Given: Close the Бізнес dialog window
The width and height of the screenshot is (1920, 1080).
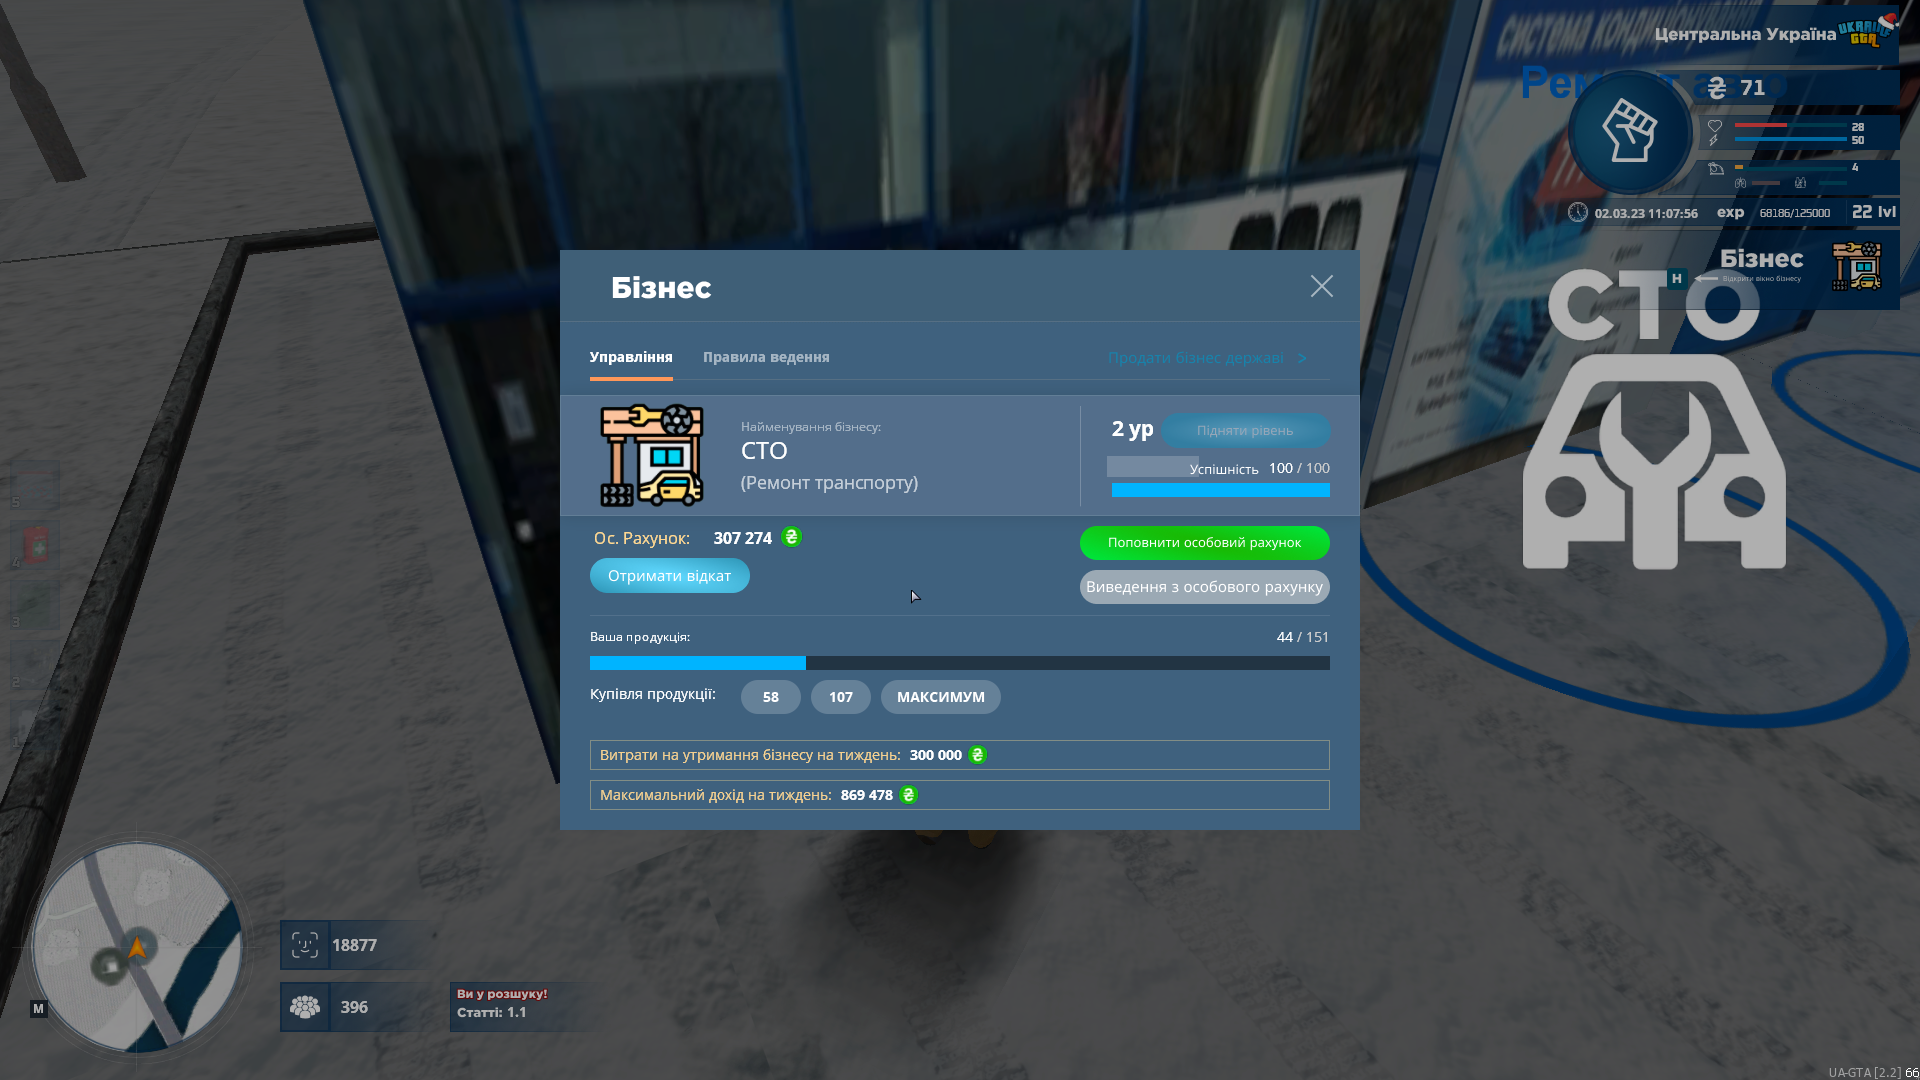Looking at the screenshot, I should coord(1321,286).
